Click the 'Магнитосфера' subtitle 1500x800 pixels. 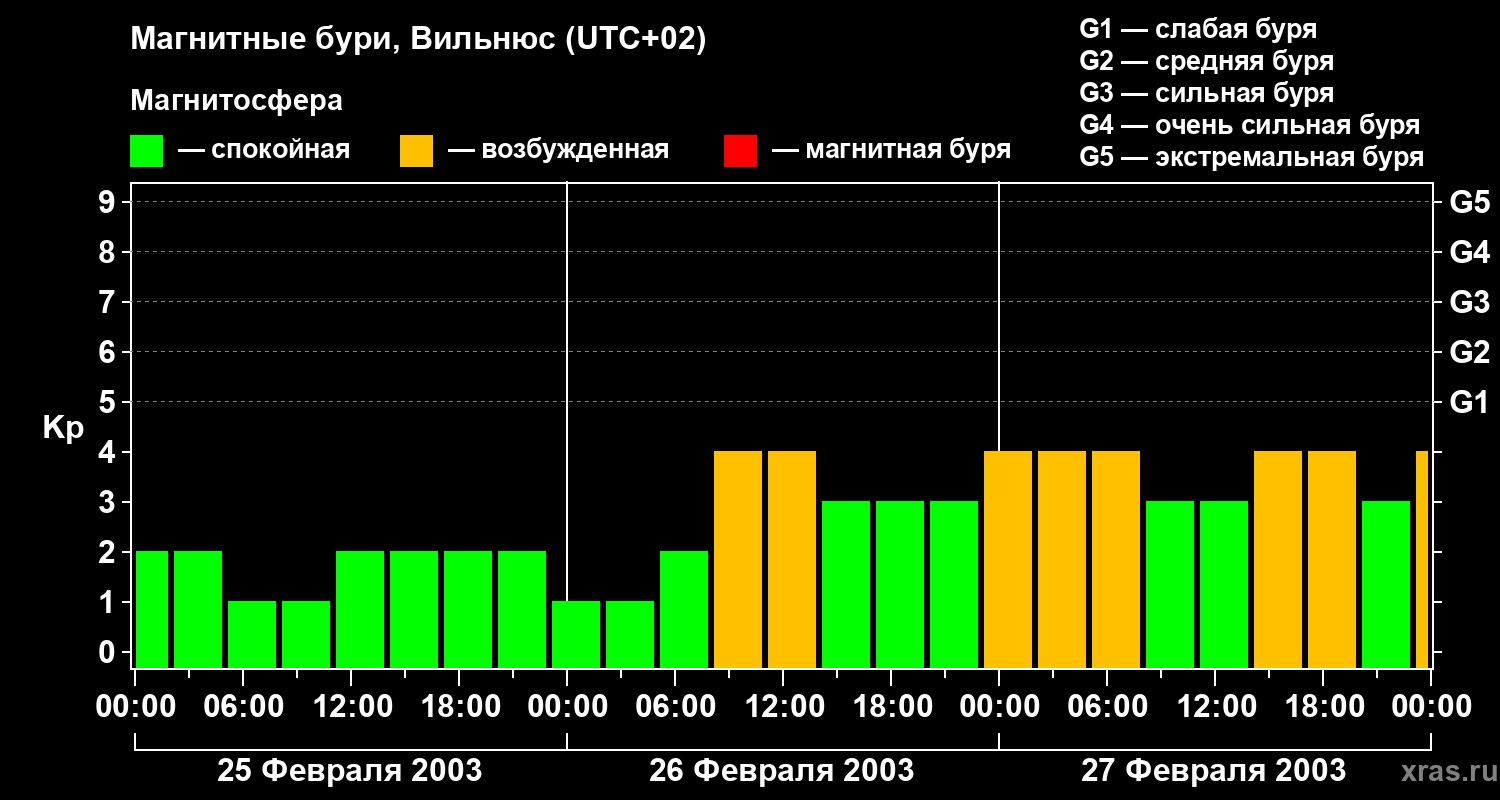(236, 101)
